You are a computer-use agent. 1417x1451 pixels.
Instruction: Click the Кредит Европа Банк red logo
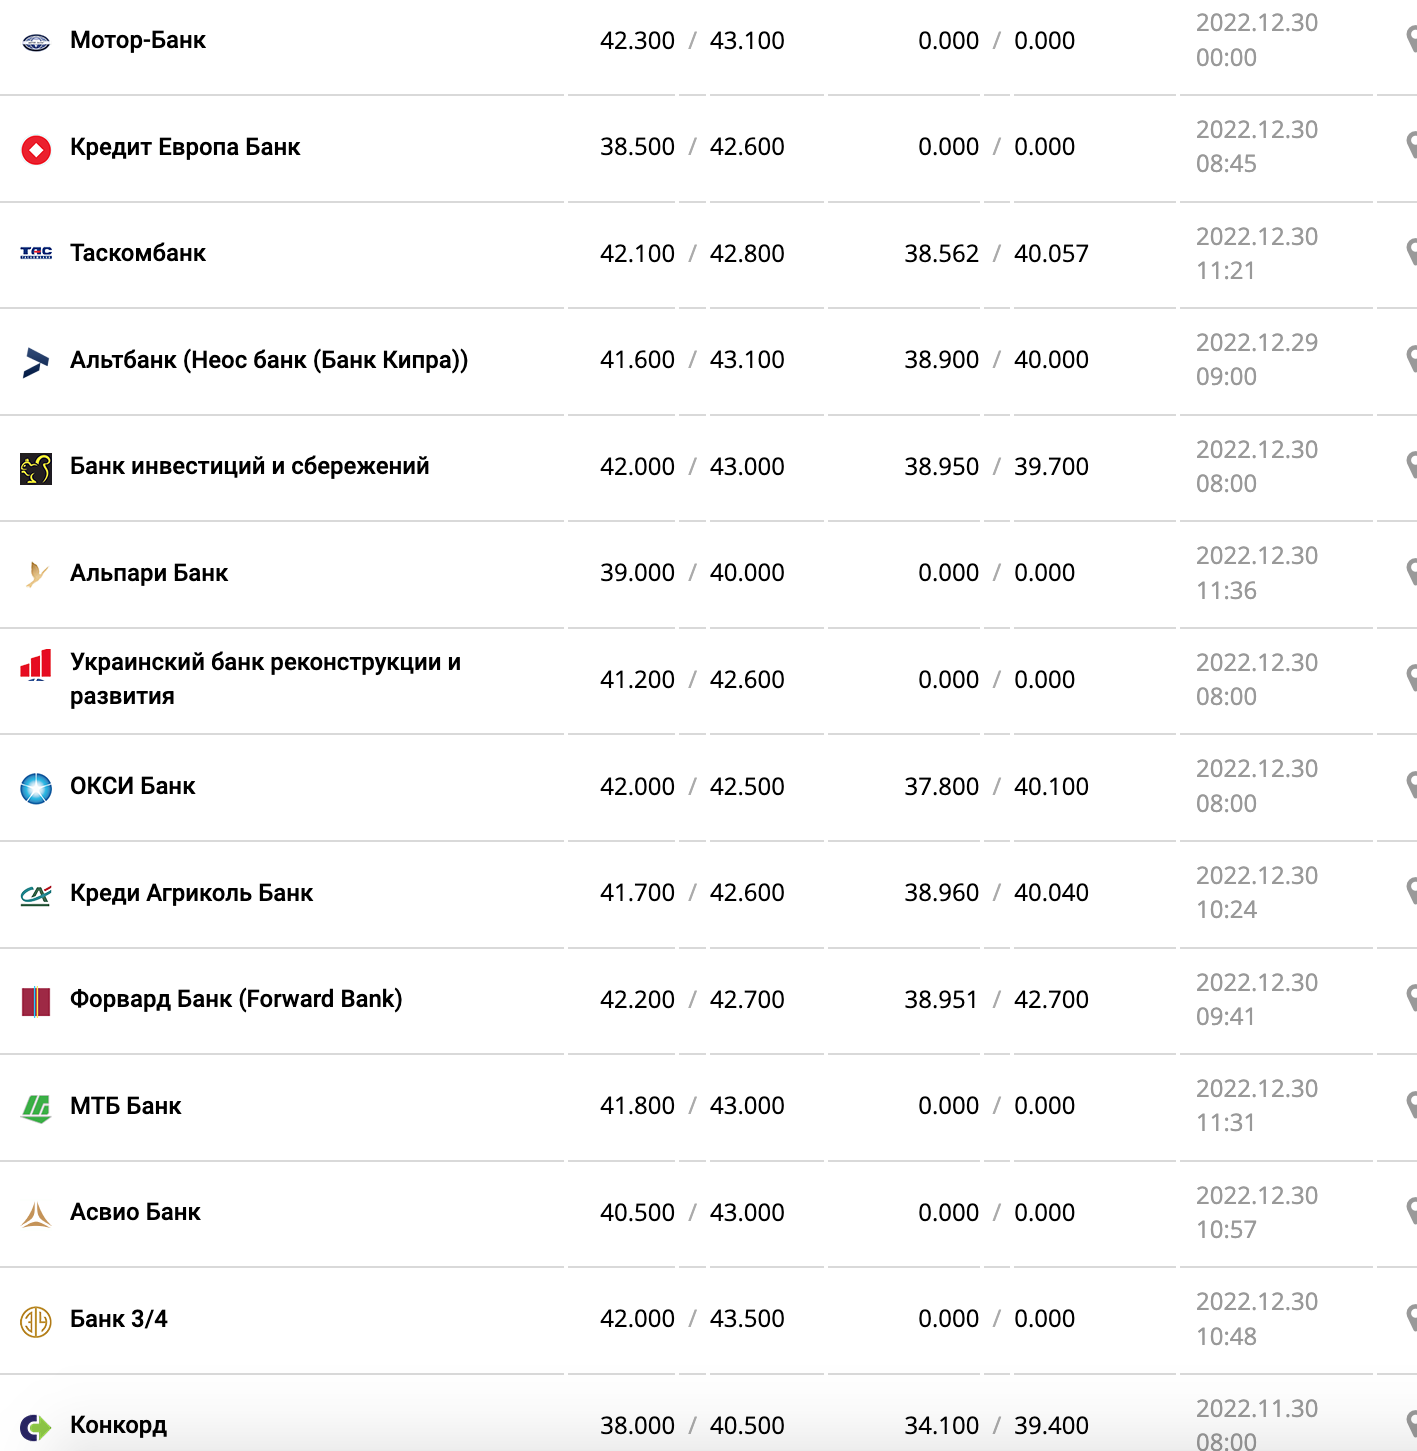(36, 150)
